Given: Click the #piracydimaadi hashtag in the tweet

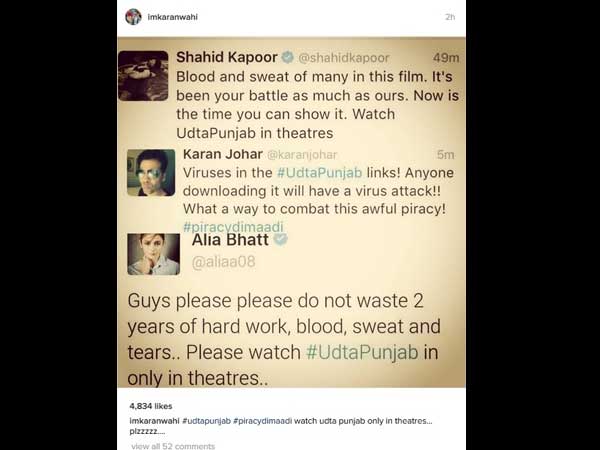Looking at the screenshot, I should (233, 227).
